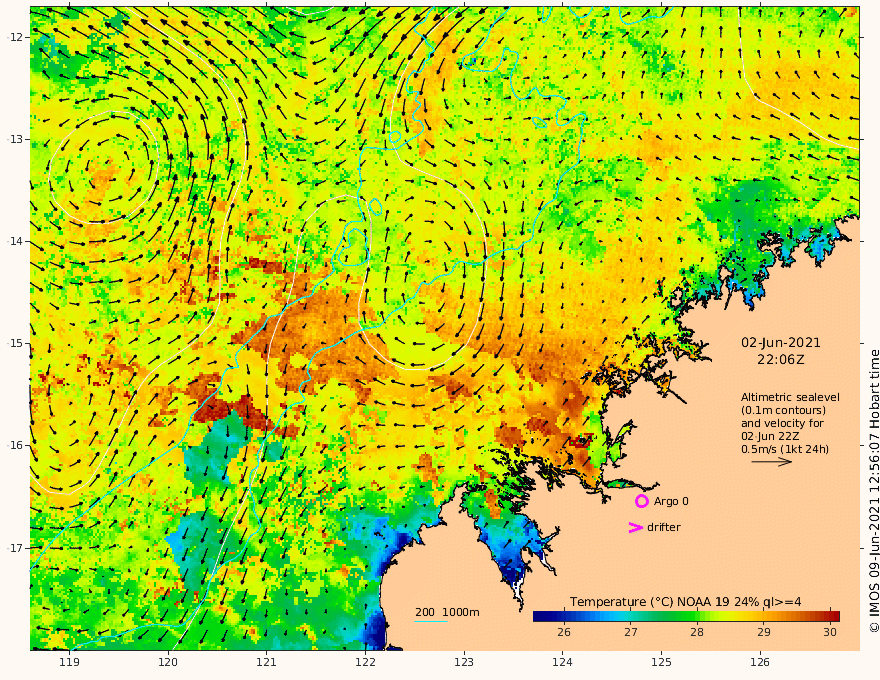
Task: Click latitude axis label -14
Action: click(x=15, y=241)
